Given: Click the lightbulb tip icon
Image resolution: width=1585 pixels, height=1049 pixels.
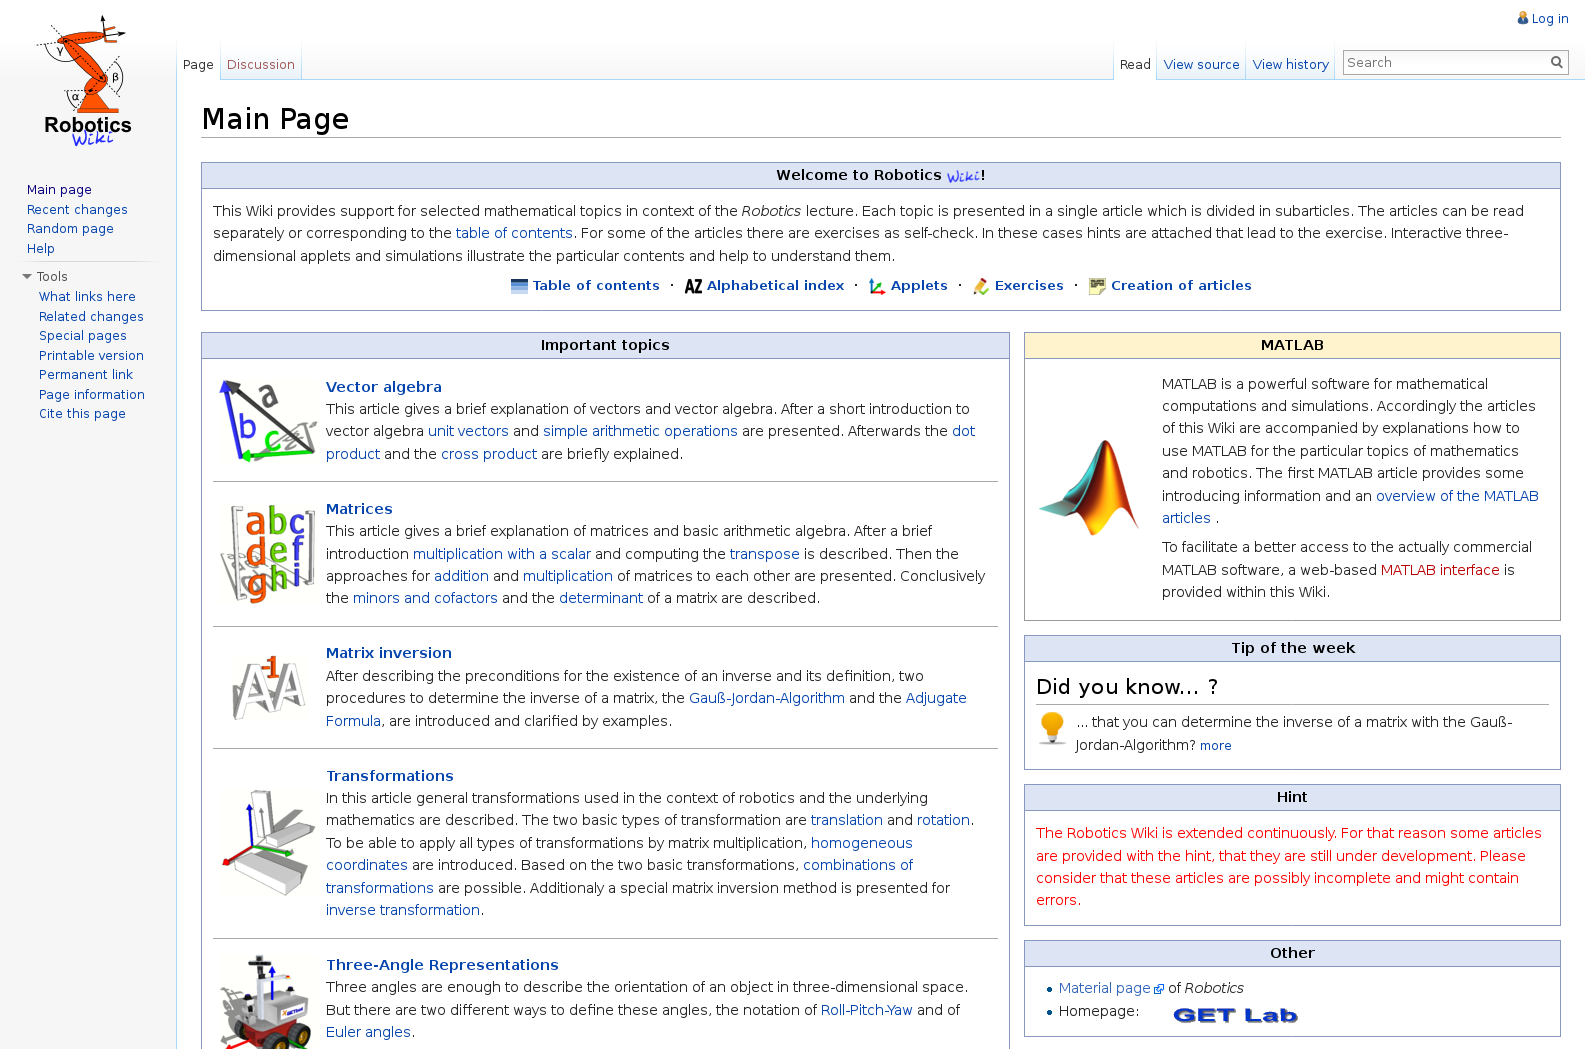Looking at the screenshot, I should pos(1052,728).
